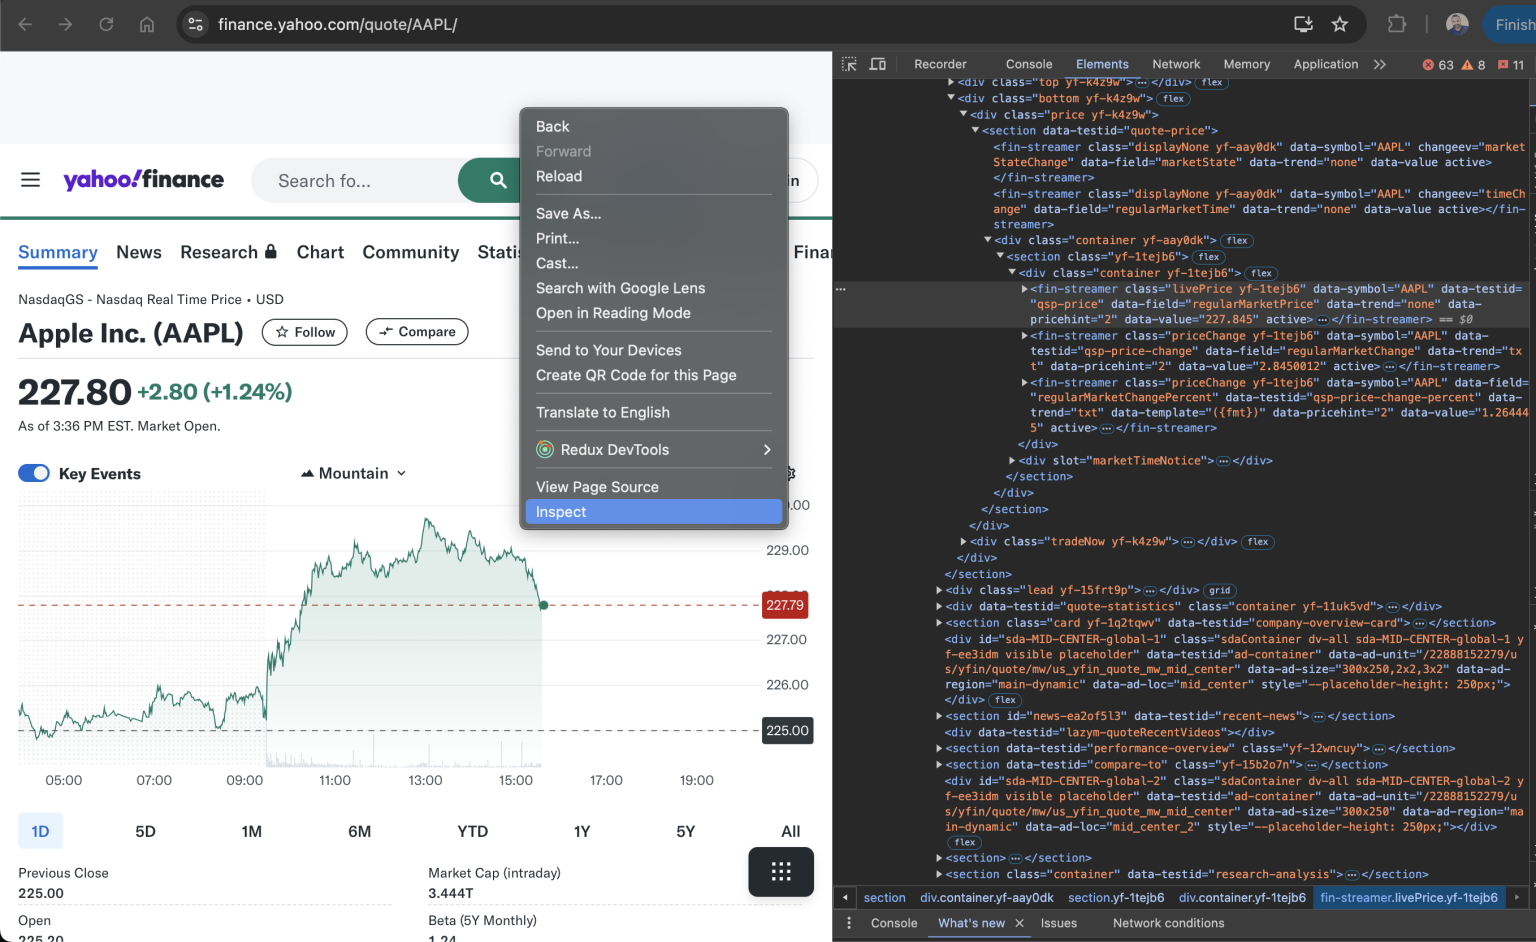Bookmark this page with star icon

click(x=1340, y=24)
